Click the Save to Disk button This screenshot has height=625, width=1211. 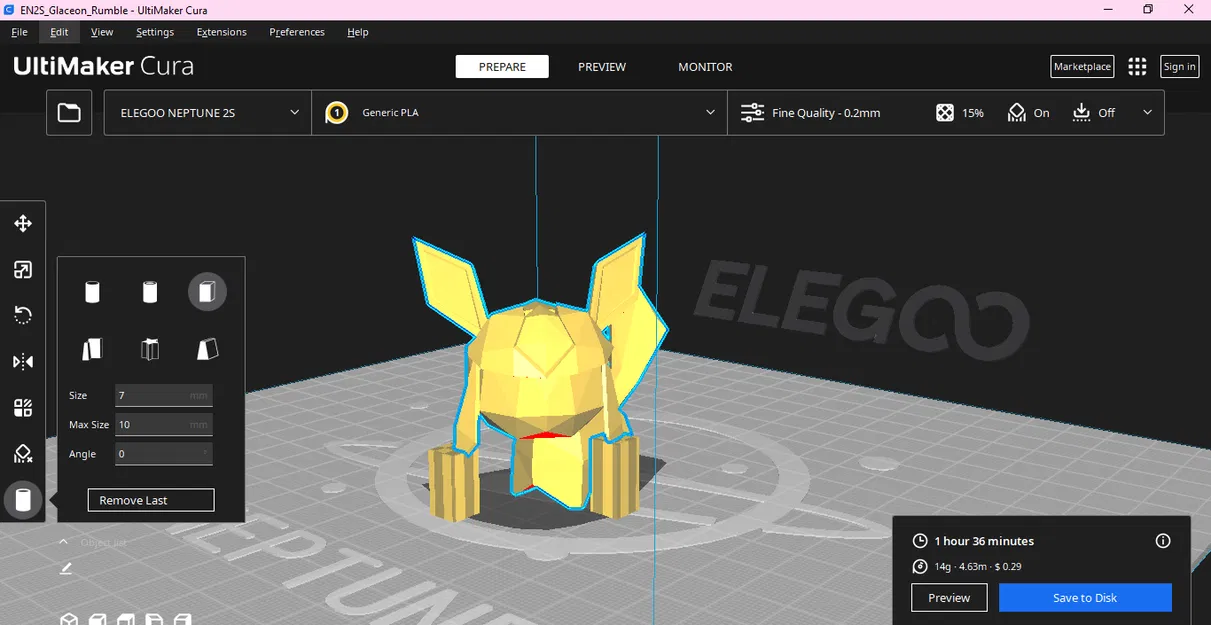click(x=1084, y=597)
